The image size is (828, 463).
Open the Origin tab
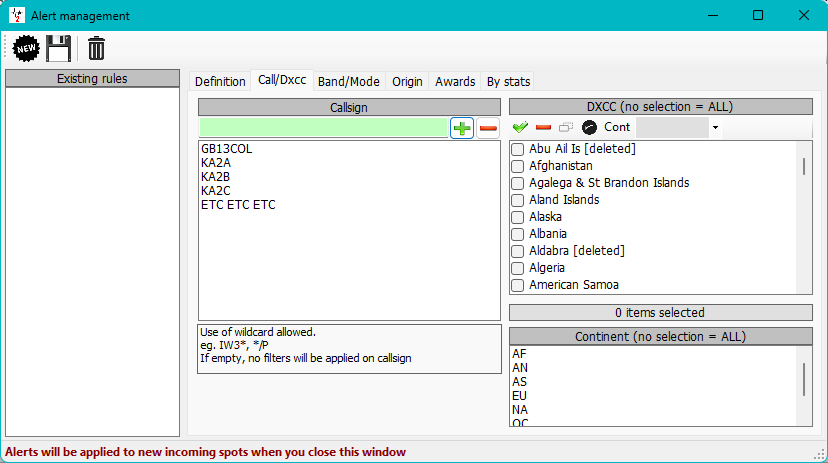tap(407, 81)
